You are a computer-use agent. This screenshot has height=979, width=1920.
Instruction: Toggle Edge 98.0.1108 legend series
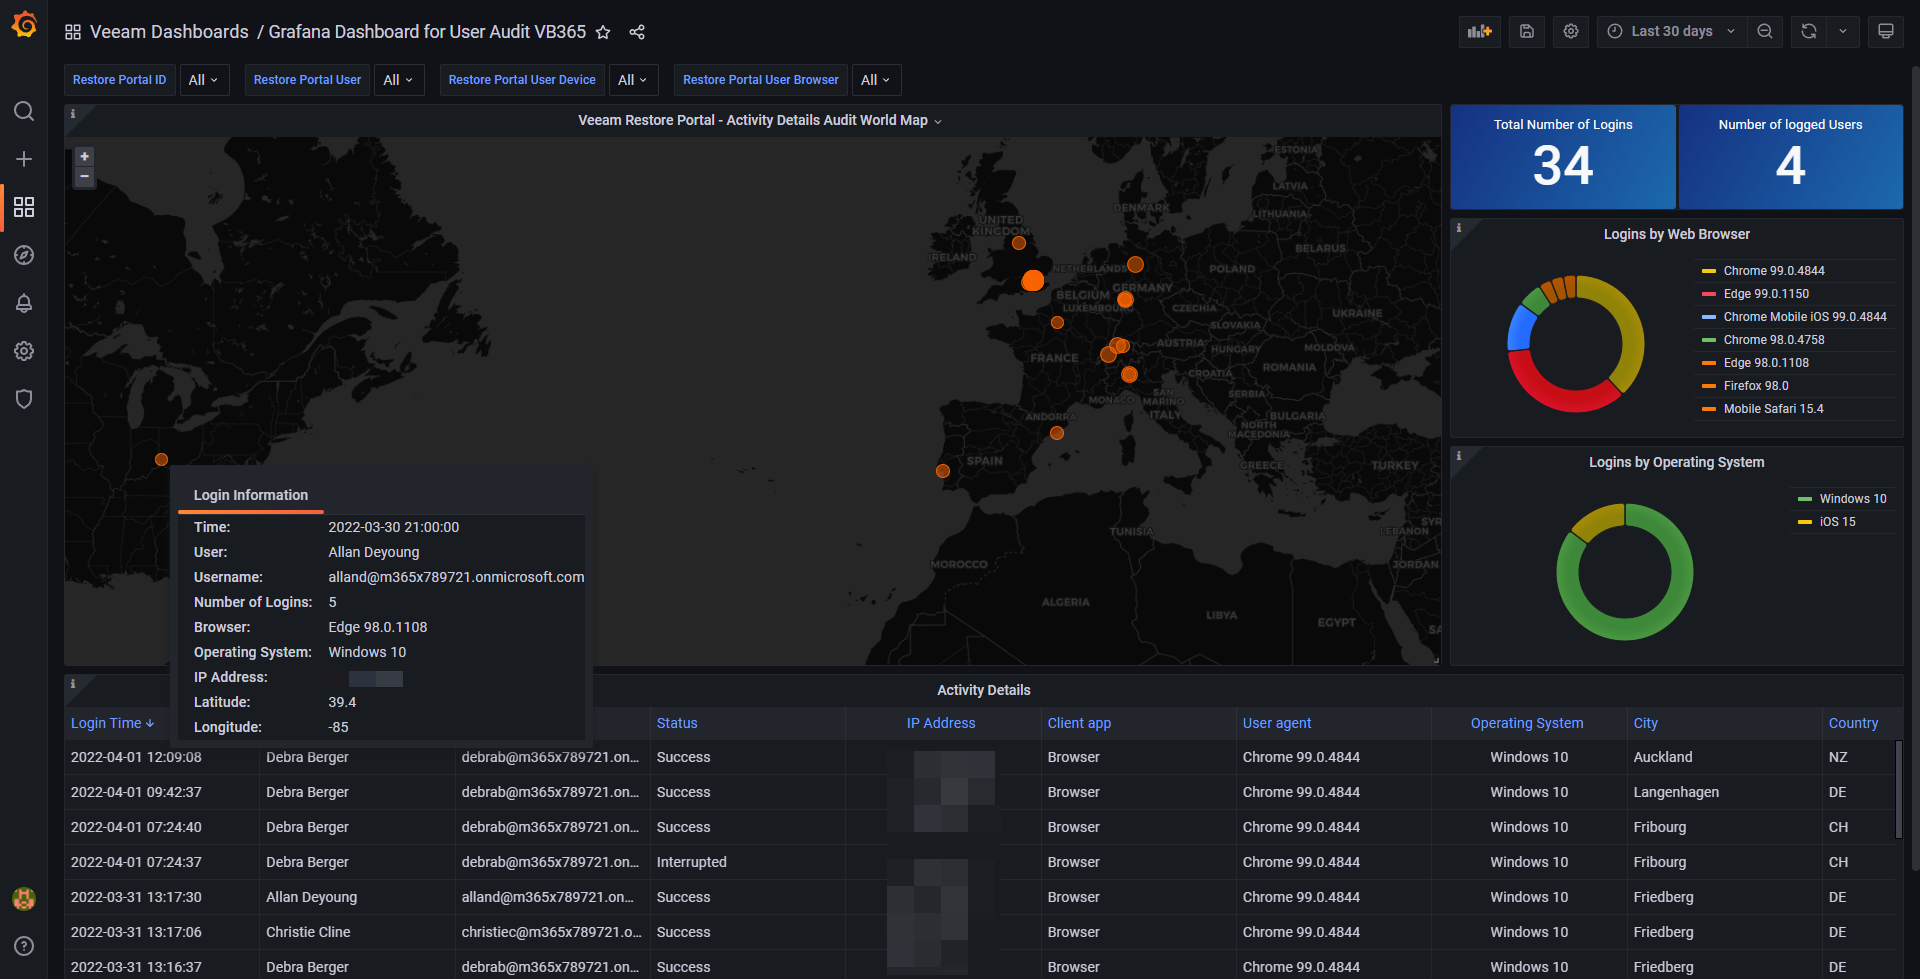[x=1765, y=363]
